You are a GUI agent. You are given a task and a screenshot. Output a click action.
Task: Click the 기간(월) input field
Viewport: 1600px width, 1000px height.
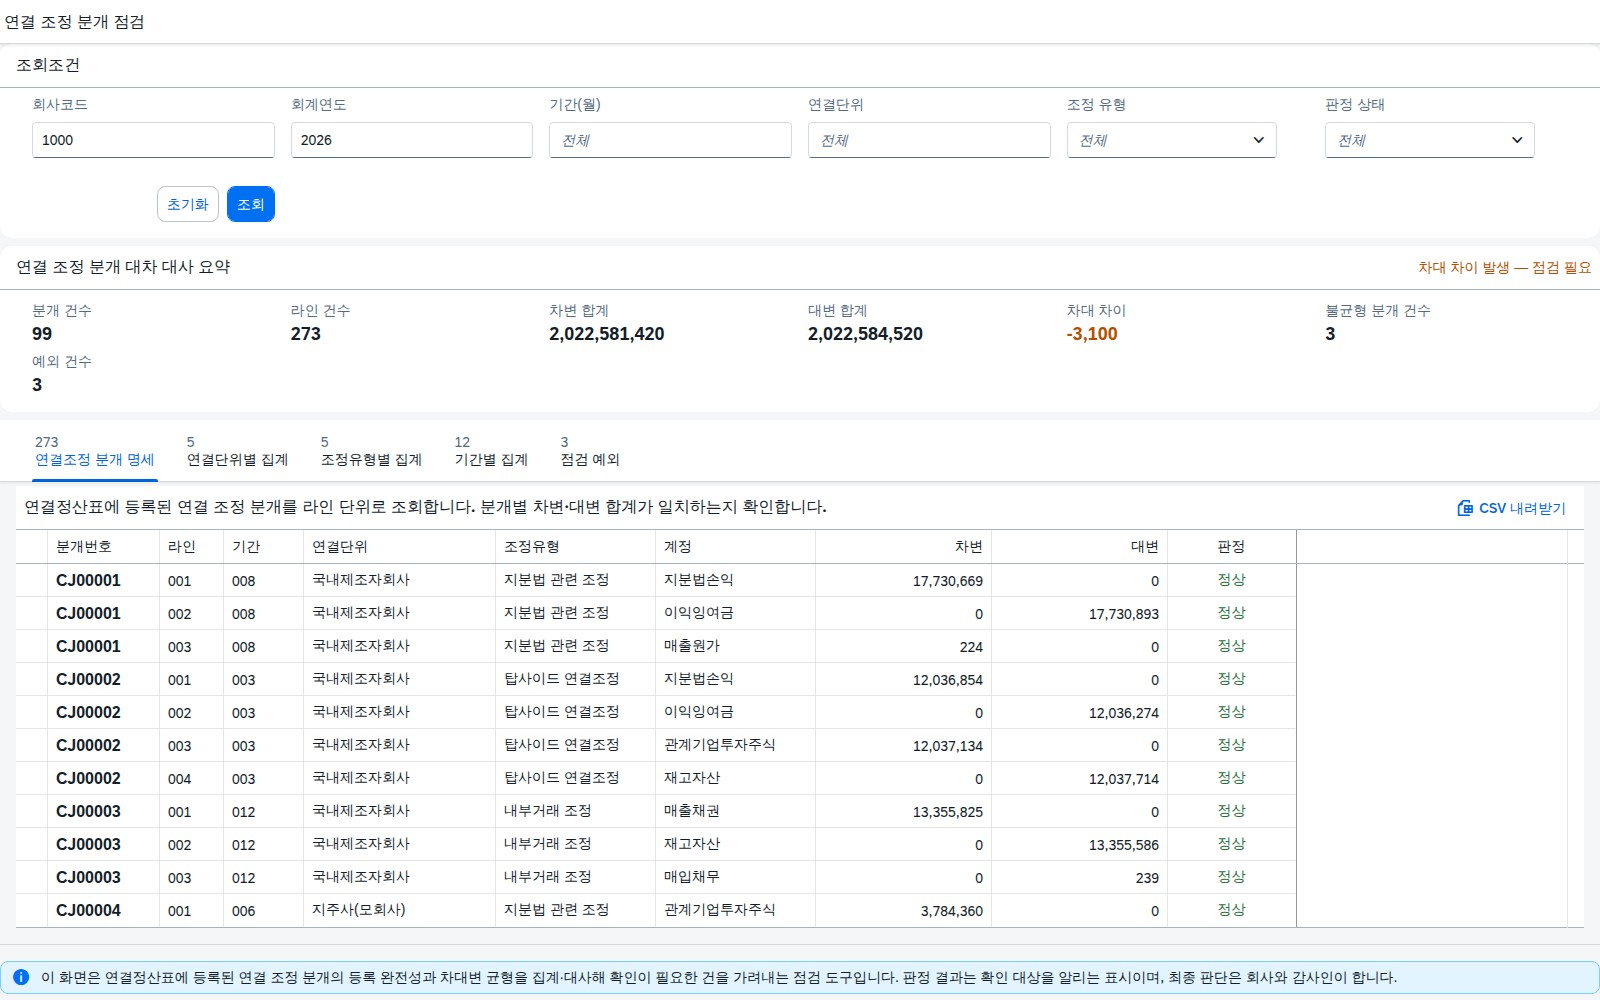670,140
